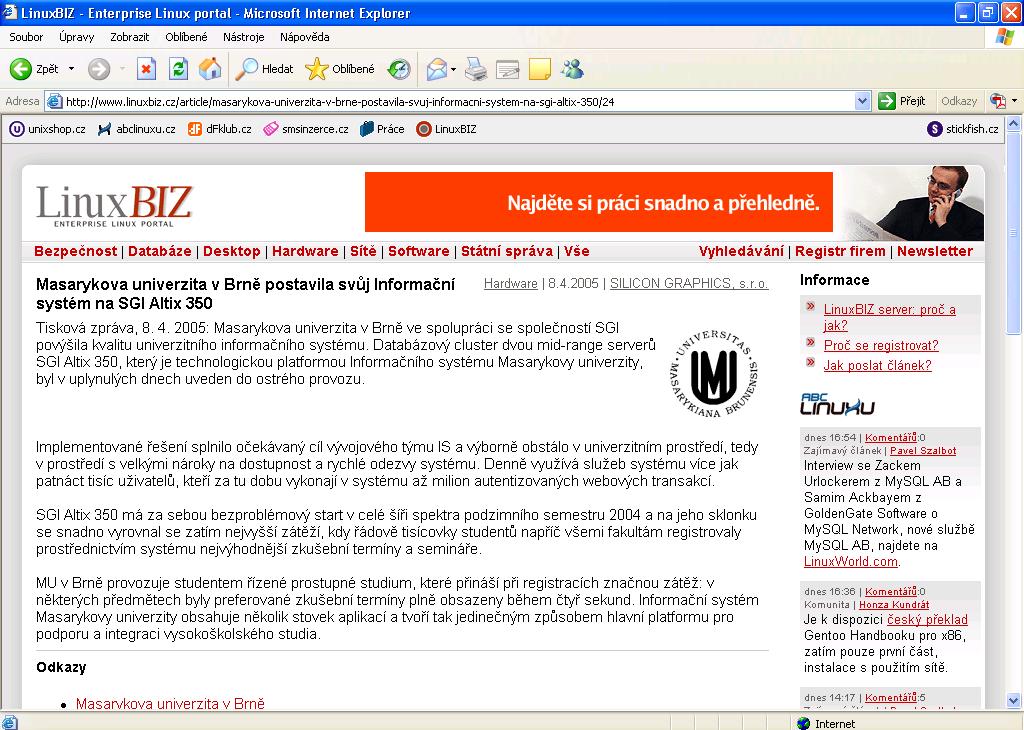Open the Databáze category link
The image size is (1024, 730).
point(160,251)
